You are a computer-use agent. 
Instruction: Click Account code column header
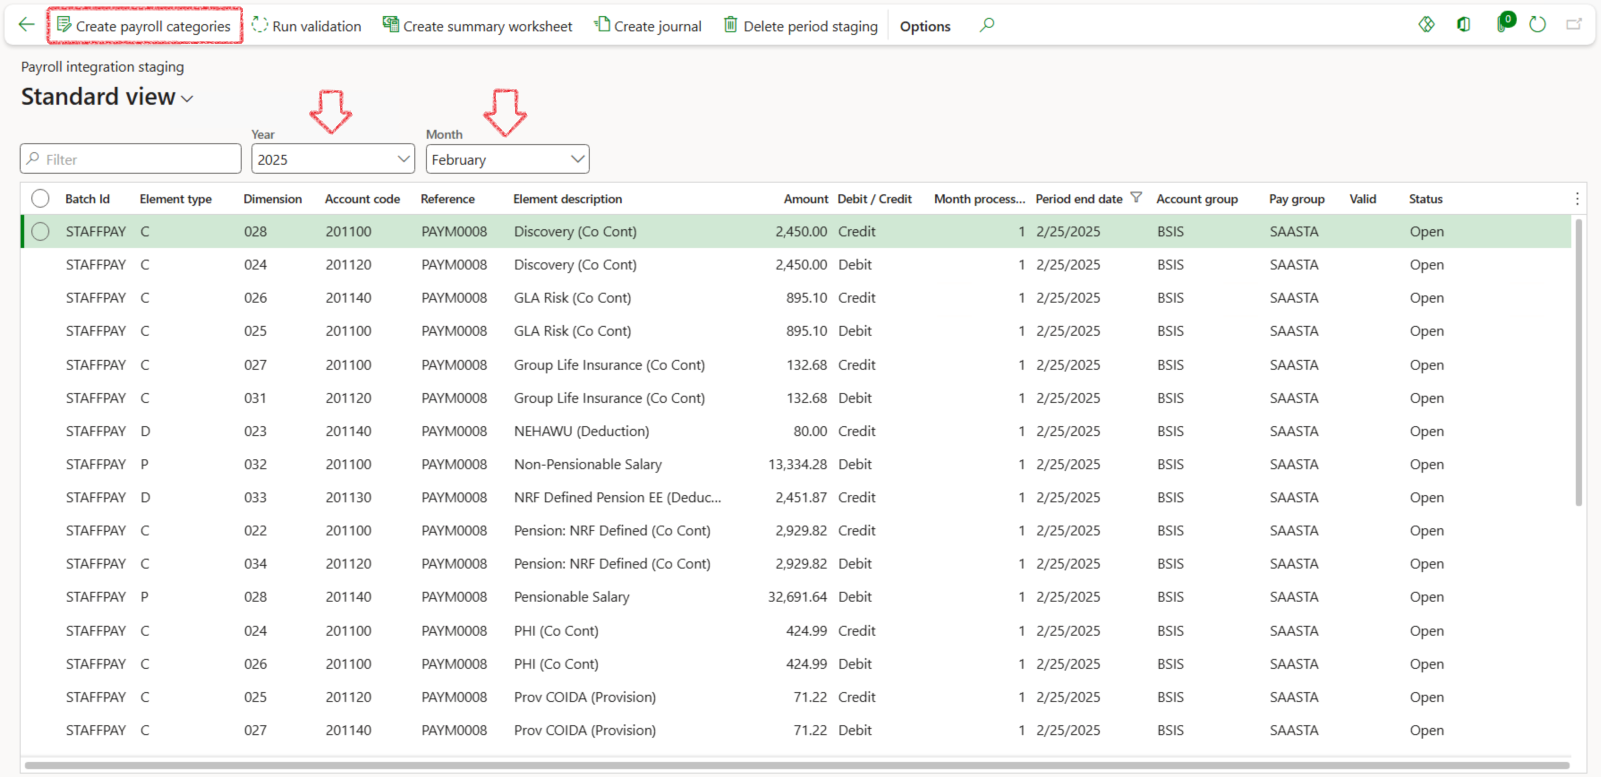click(363, 199)
